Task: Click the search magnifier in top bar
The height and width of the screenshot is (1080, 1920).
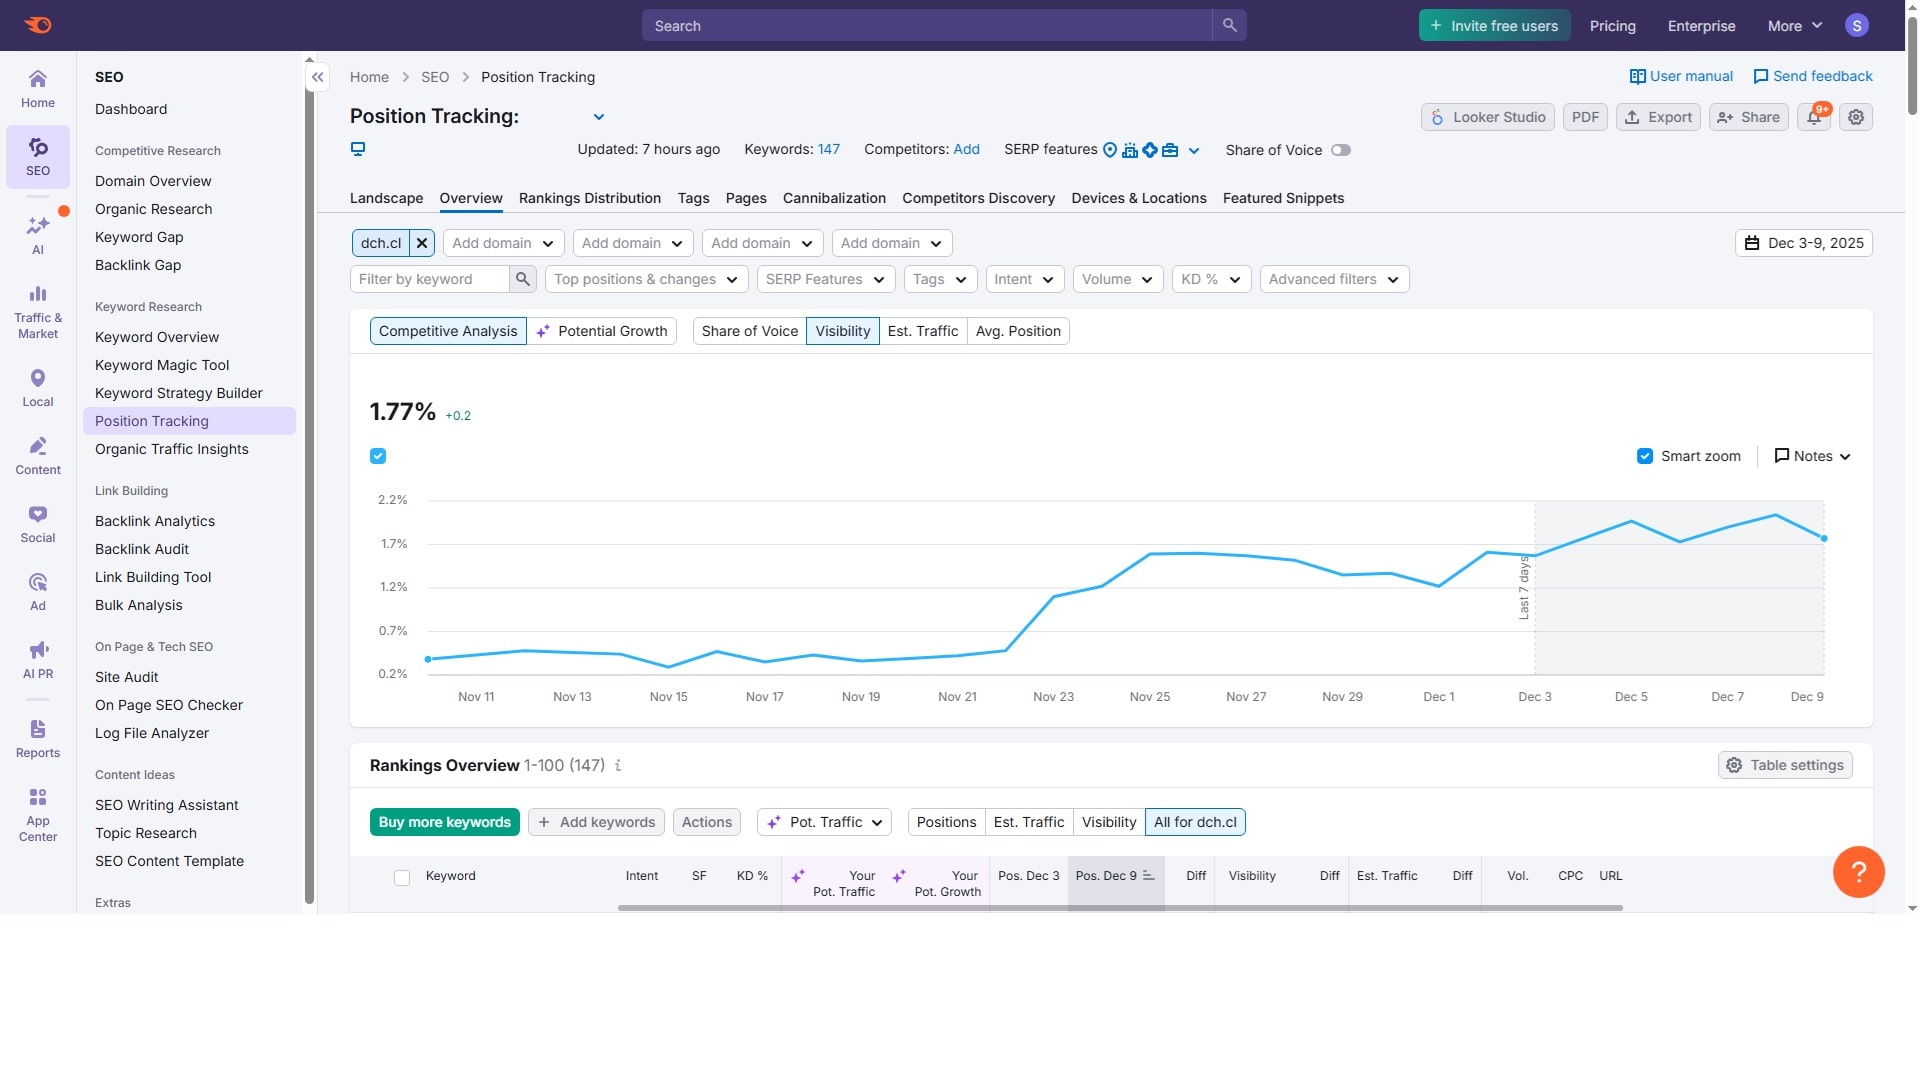Action: (x=1229, y=26)
